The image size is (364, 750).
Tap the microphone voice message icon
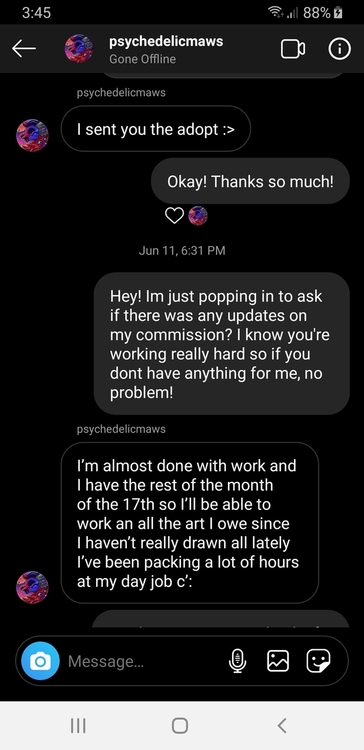237,661
